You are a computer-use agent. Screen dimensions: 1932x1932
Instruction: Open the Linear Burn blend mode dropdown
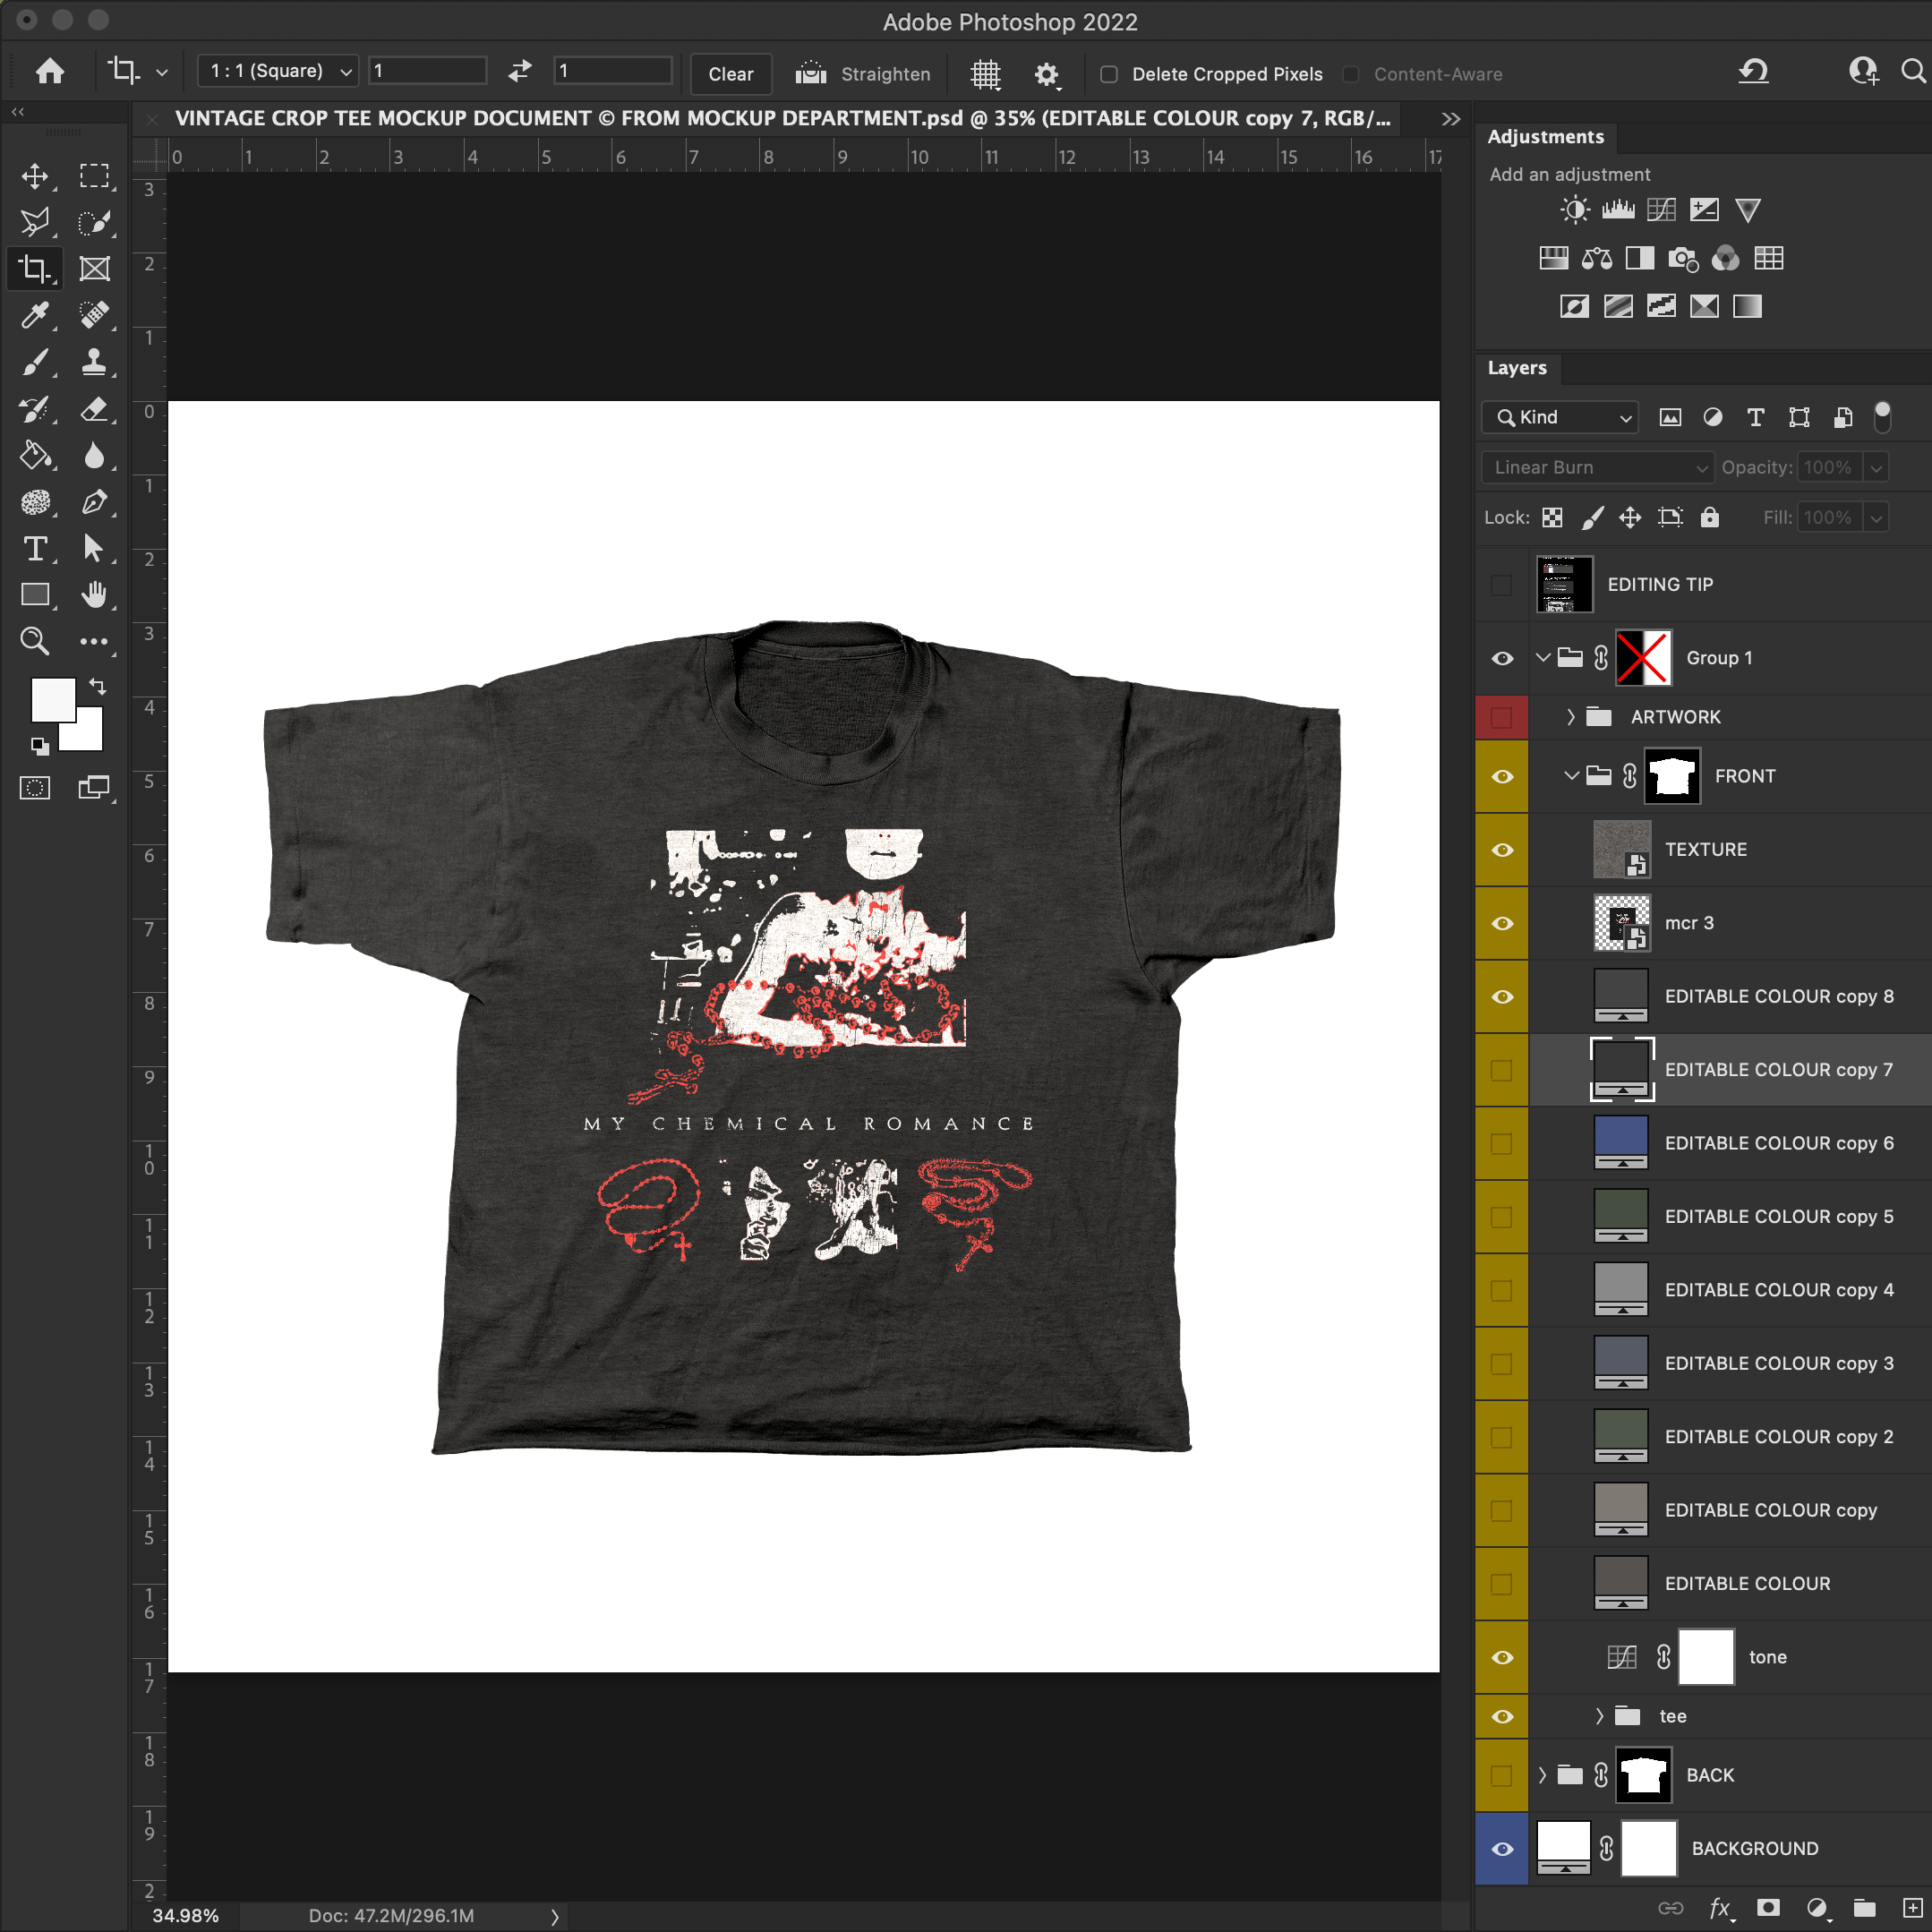point(1597,467)
